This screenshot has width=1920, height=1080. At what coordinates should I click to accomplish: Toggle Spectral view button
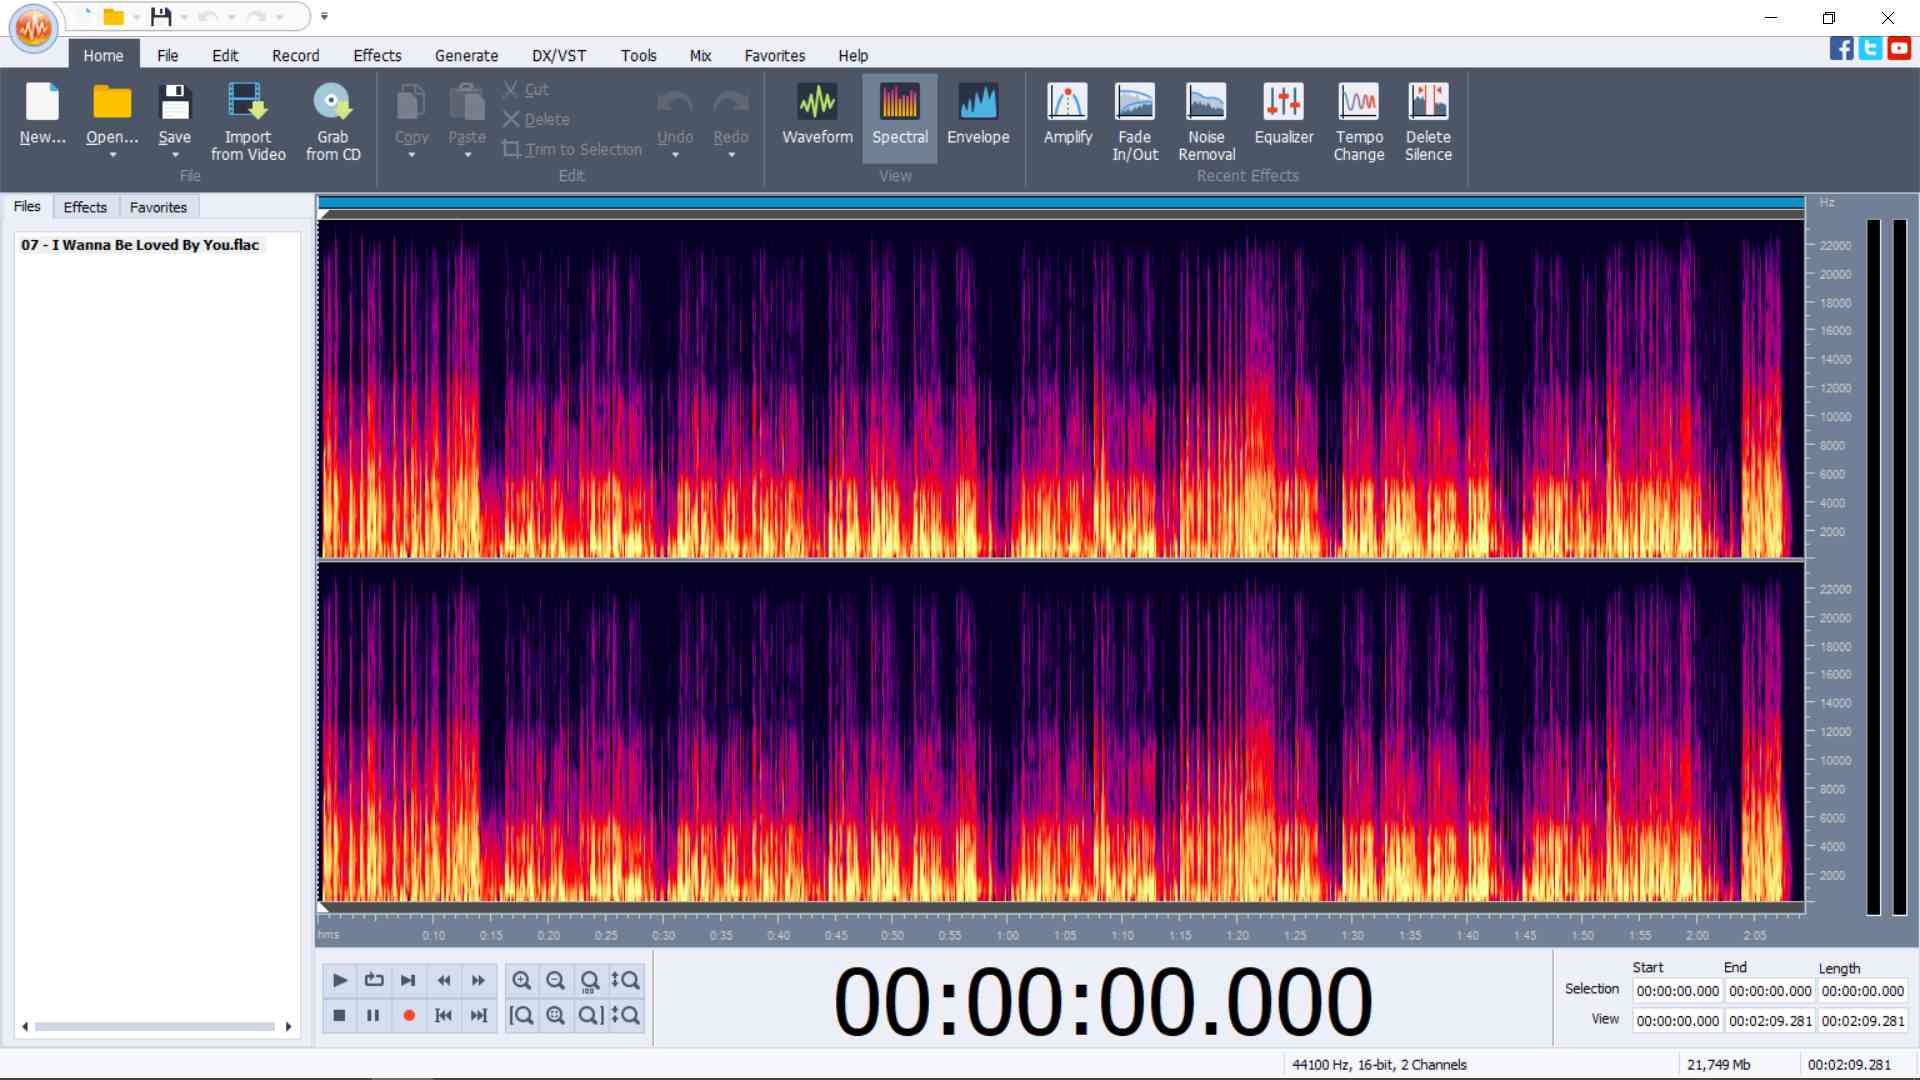(899, 116)
